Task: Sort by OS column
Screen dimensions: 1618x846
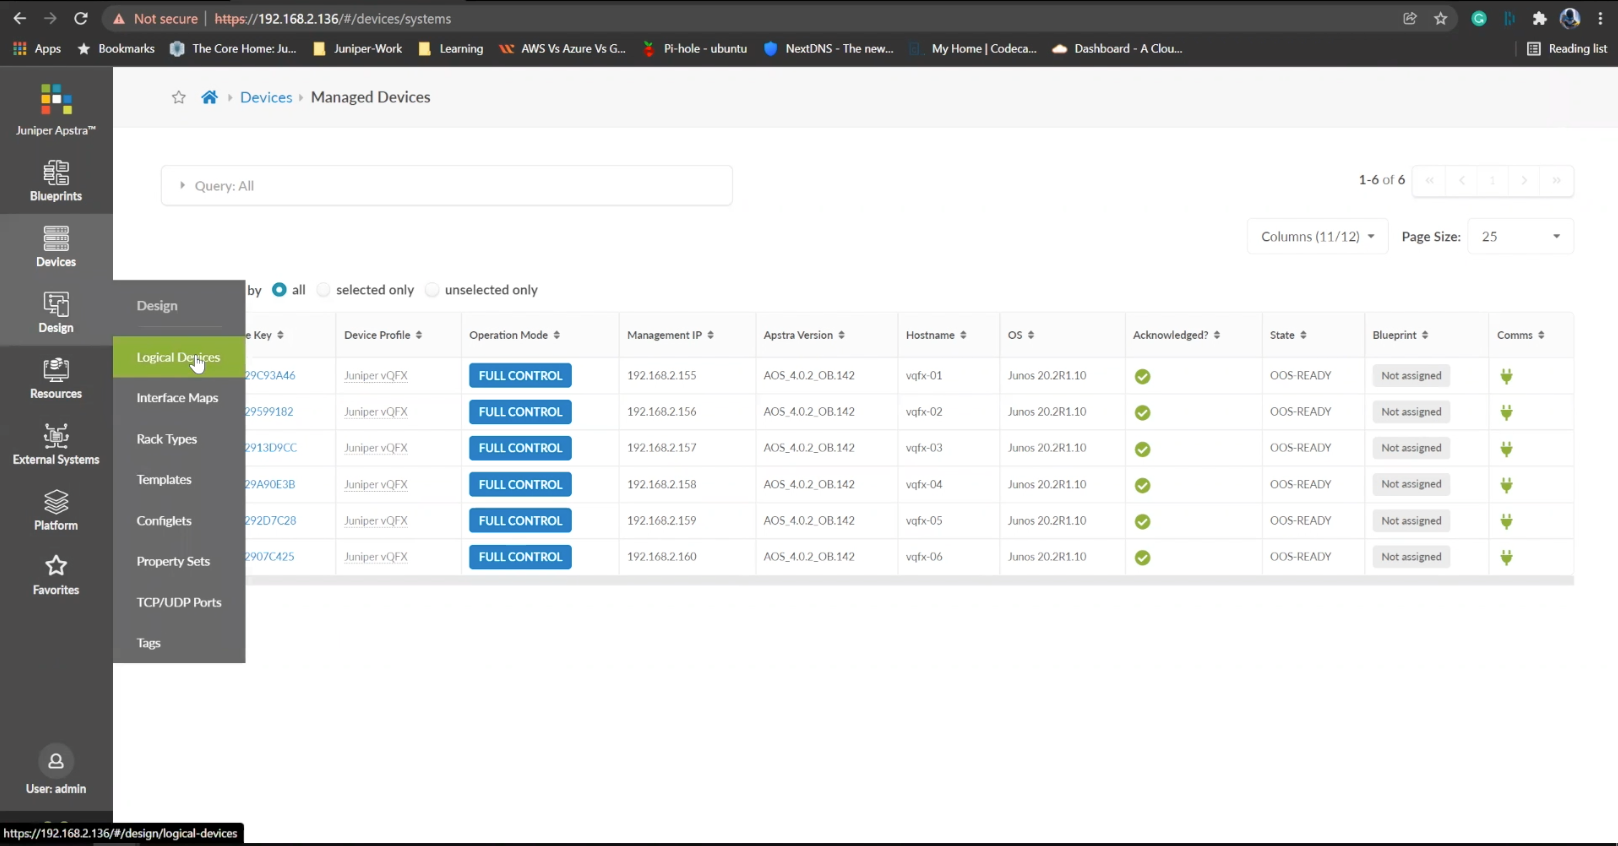Action: pyautogui.click(x=1021, y=335)
